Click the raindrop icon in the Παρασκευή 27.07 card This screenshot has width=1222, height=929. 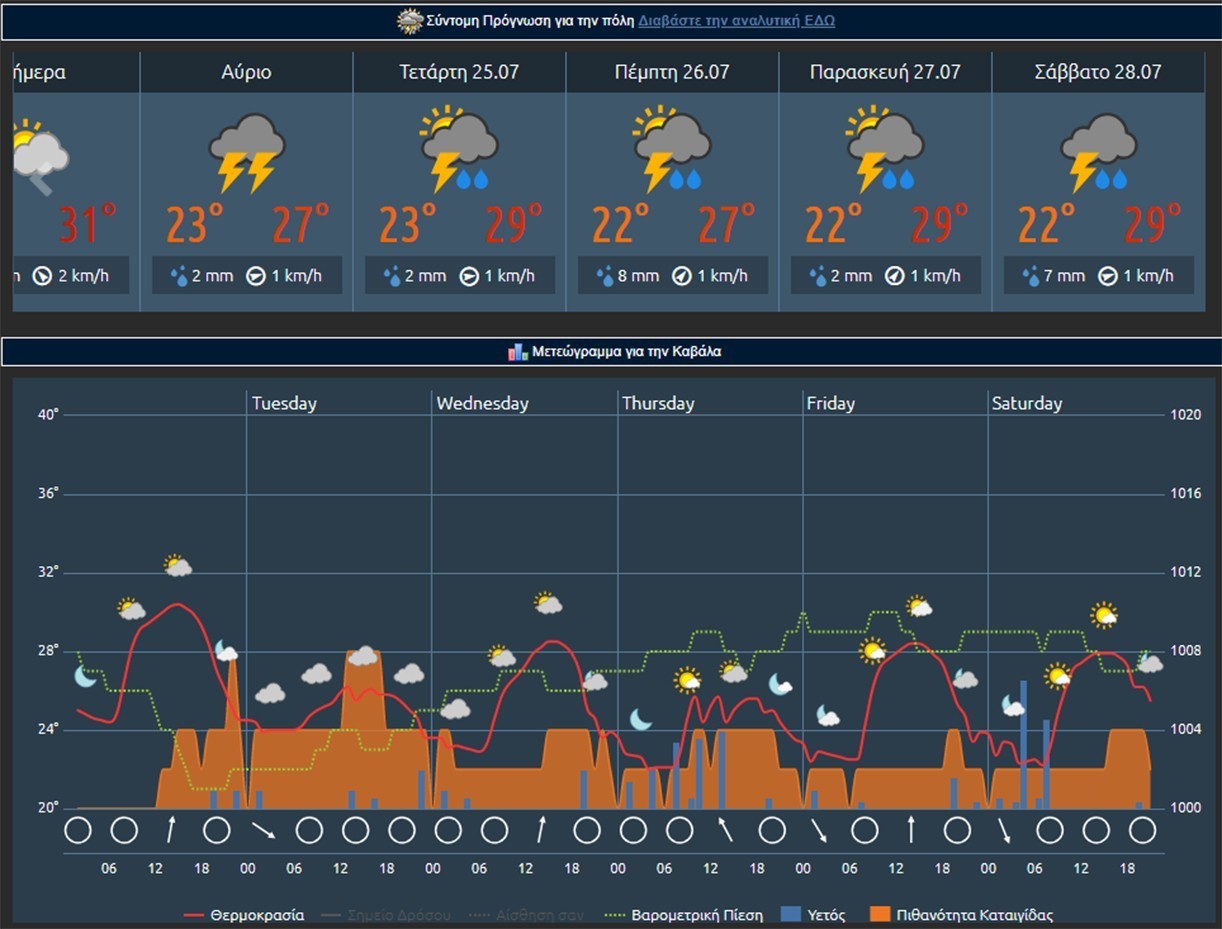[819, 276]
